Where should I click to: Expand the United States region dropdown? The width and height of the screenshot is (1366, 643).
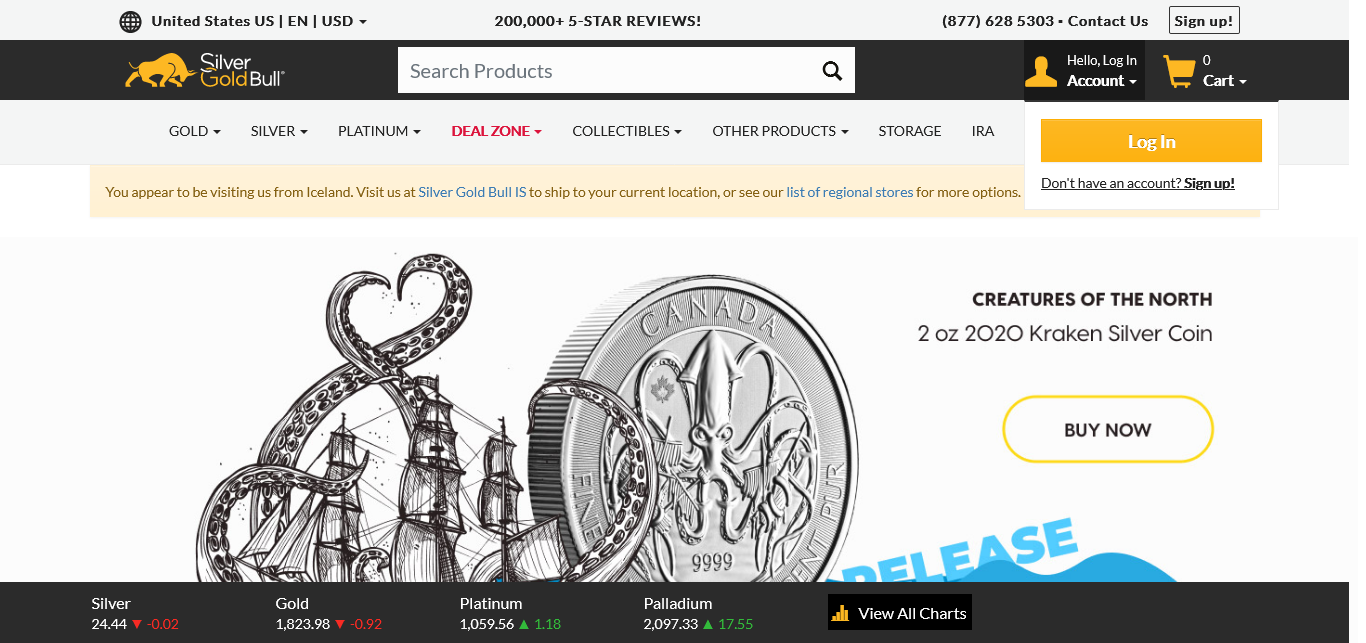click(259, 21)
